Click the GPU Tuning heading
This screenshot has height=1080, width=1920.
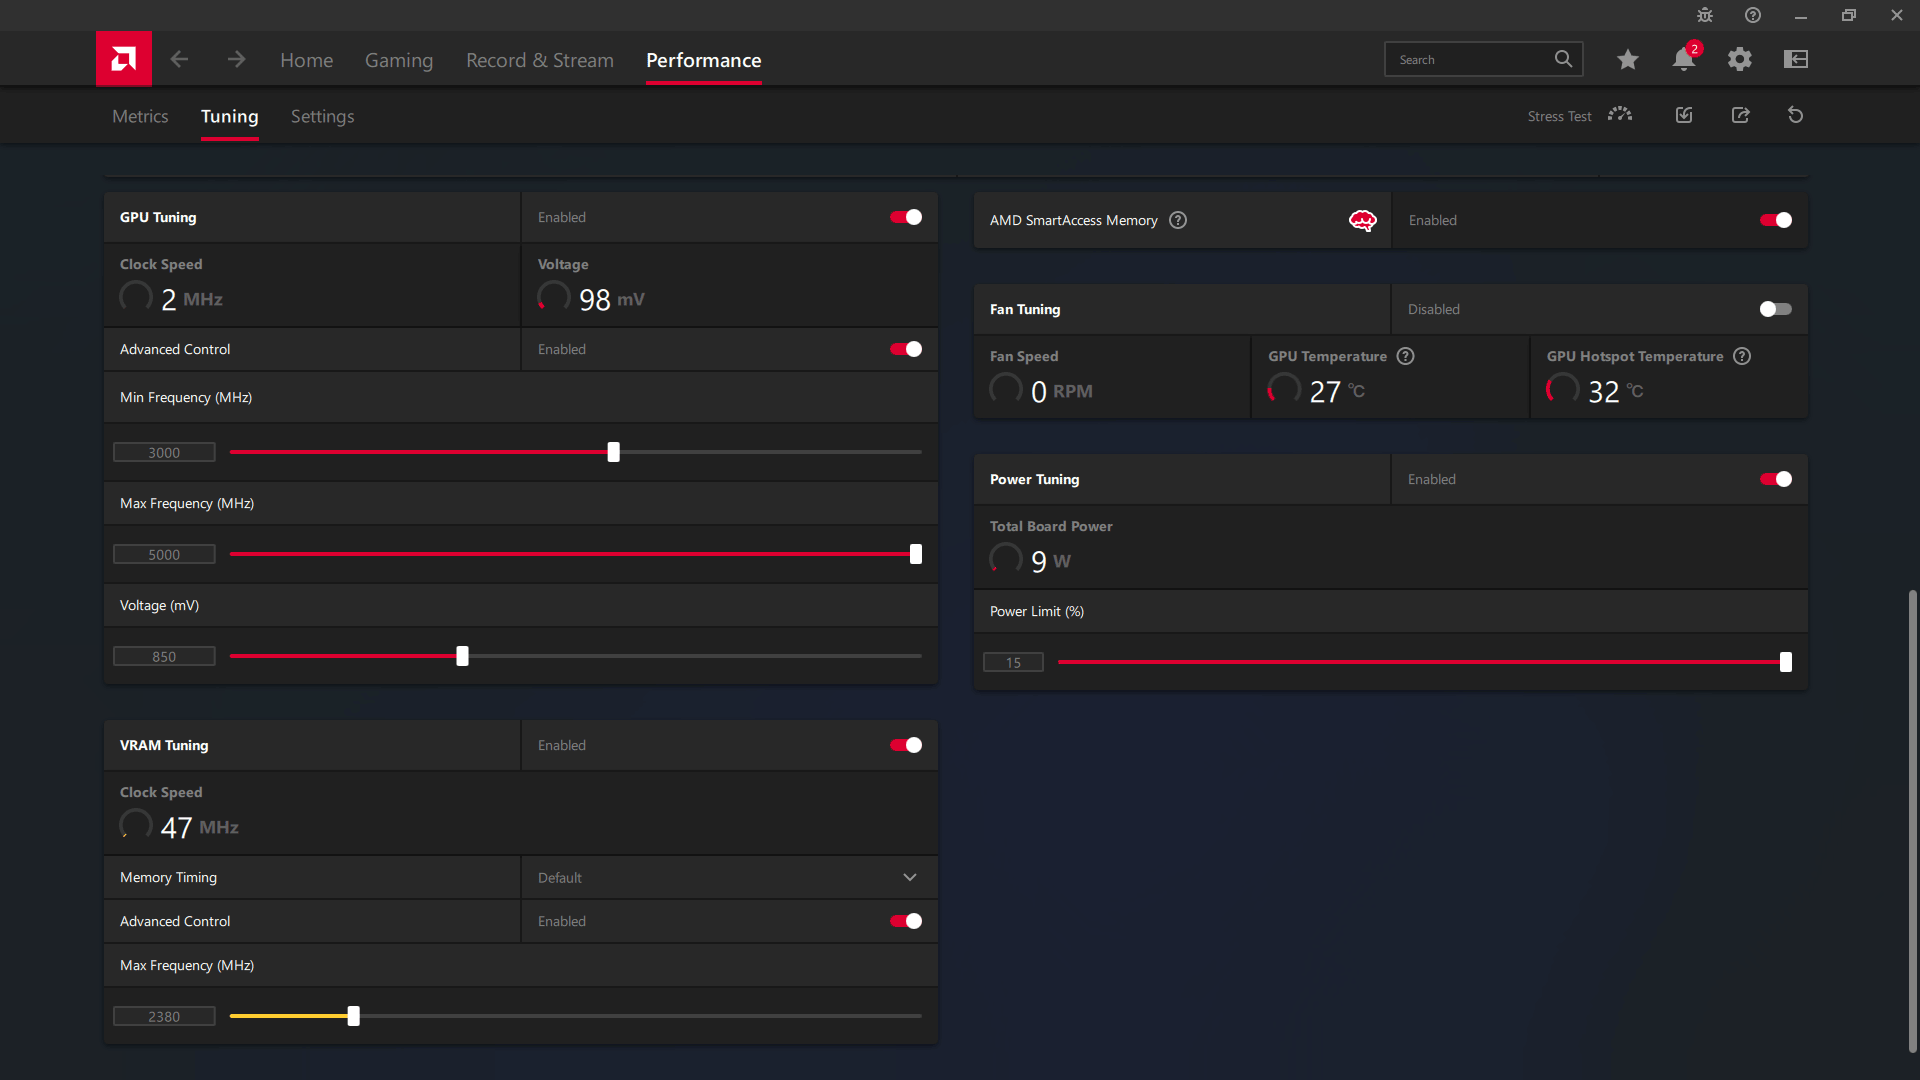(158, 217)
